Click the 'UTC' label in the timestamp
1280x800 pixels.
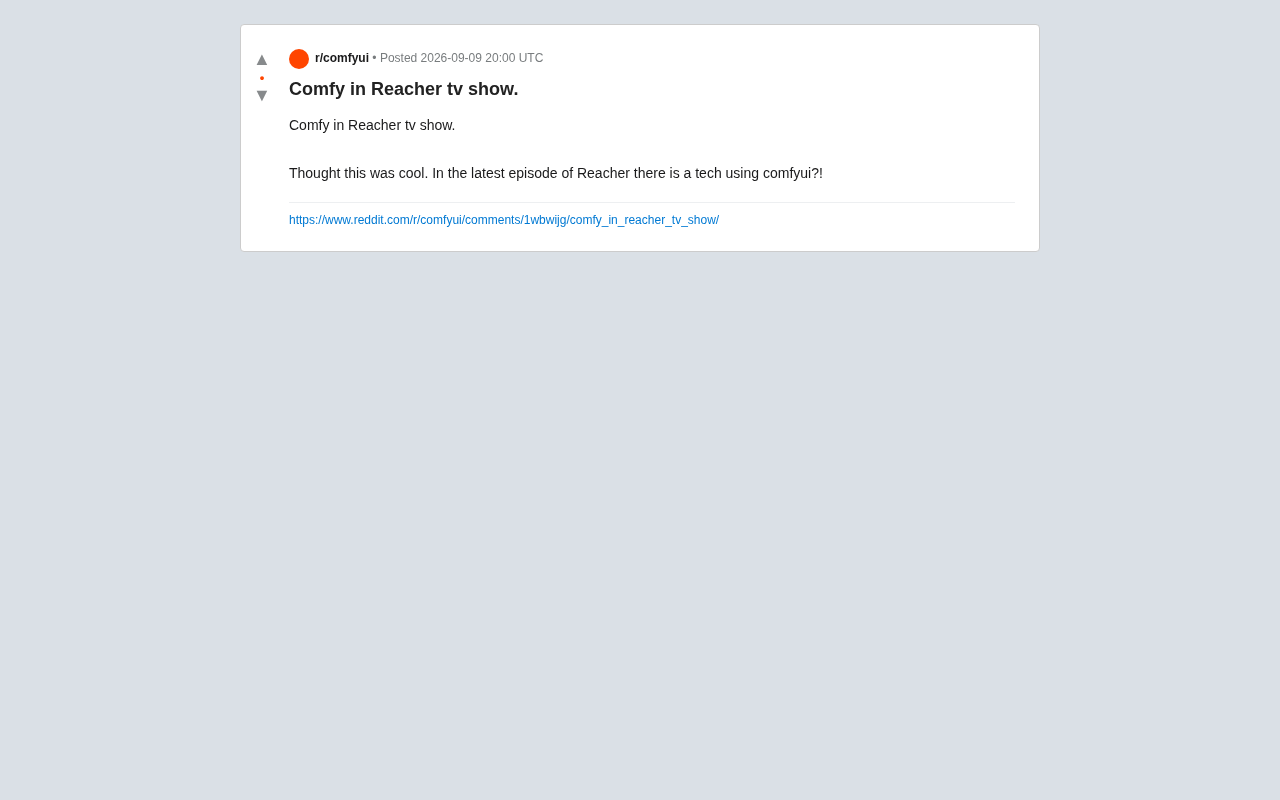[531, 58]
